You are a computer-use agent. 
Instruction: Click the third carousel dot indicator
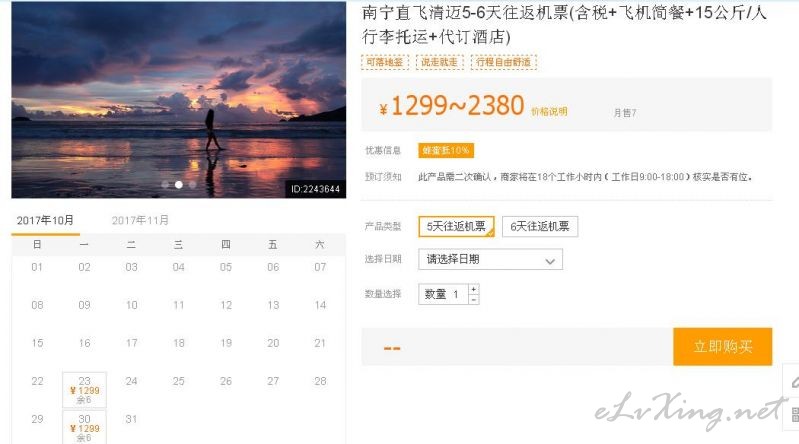[193, 185]
